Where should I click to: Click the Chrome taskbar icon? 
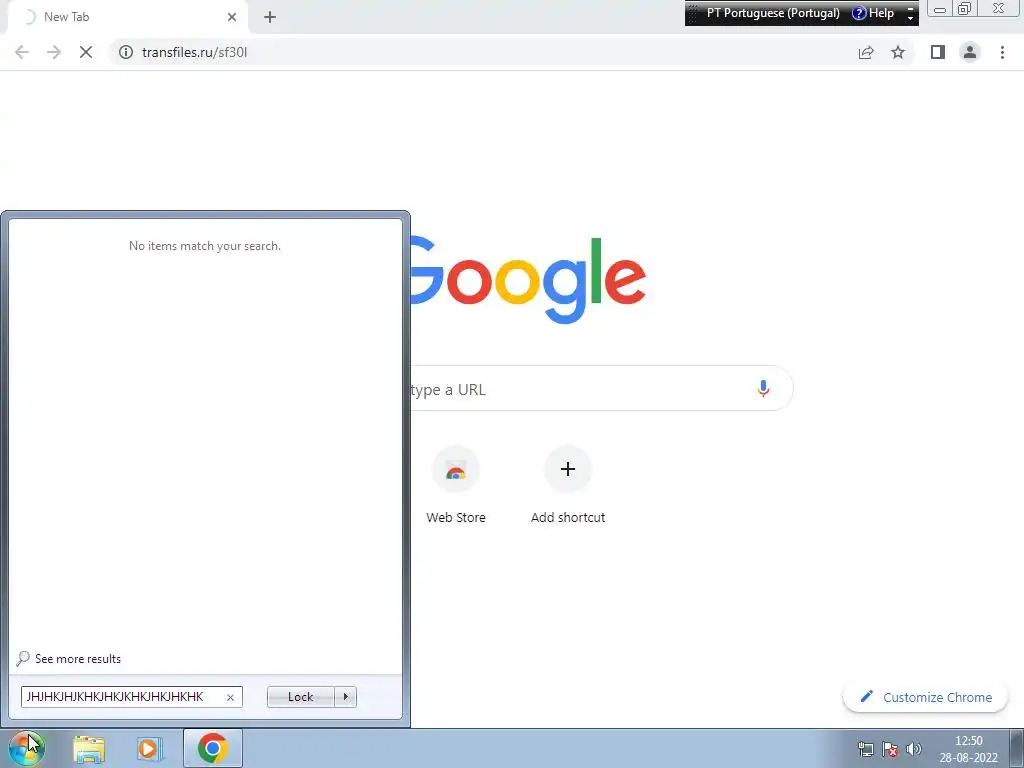[x=212, y=748]
